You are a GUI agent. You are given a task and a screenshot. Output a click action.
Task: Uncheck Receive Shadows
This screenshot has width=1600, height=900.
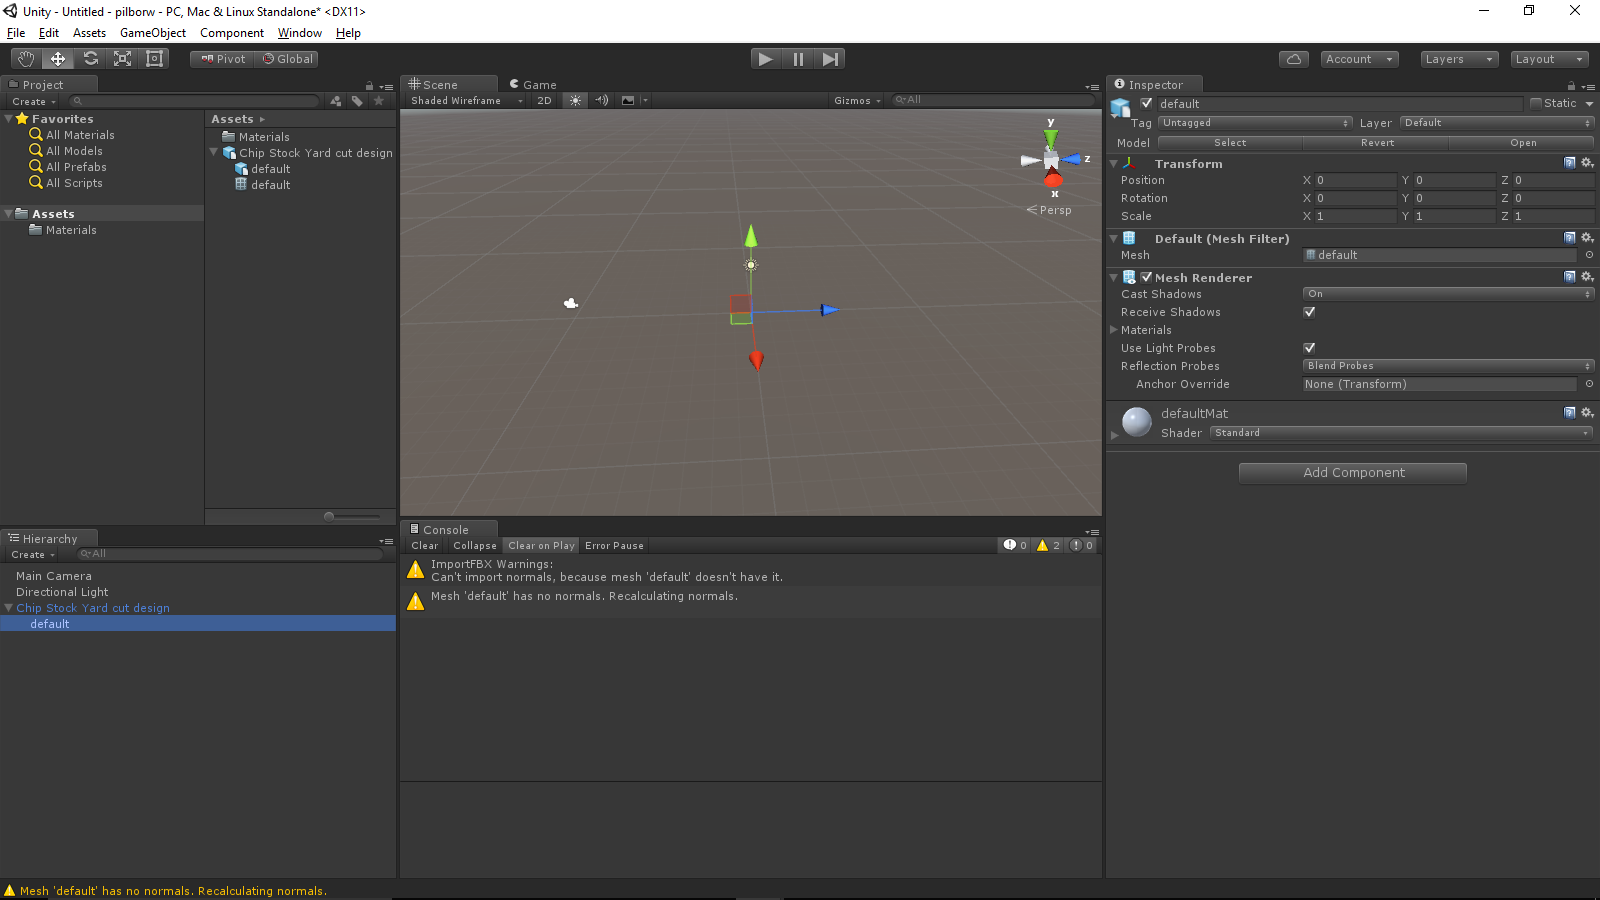(1310, 312)
